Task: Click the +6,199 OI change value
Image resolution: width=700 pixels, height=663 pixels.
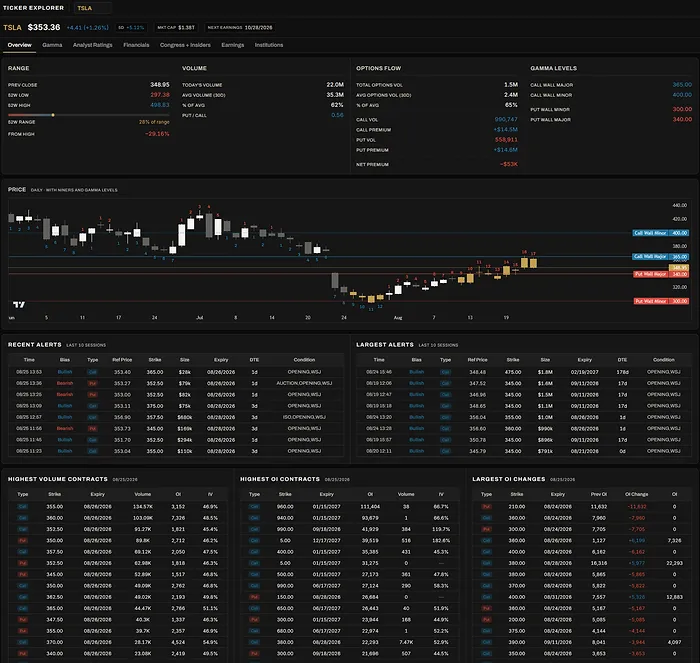Action: point(637,541)
